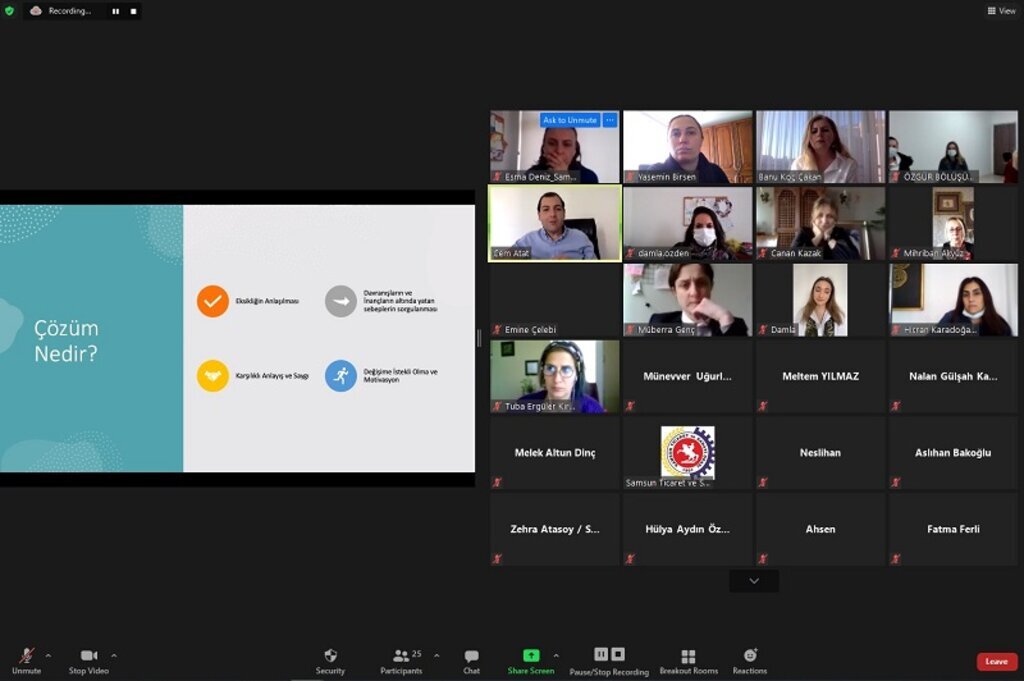Show next page of participants with down chevron
The width and height of the screenshot is (1024, 681).
[x=754, y=581]
